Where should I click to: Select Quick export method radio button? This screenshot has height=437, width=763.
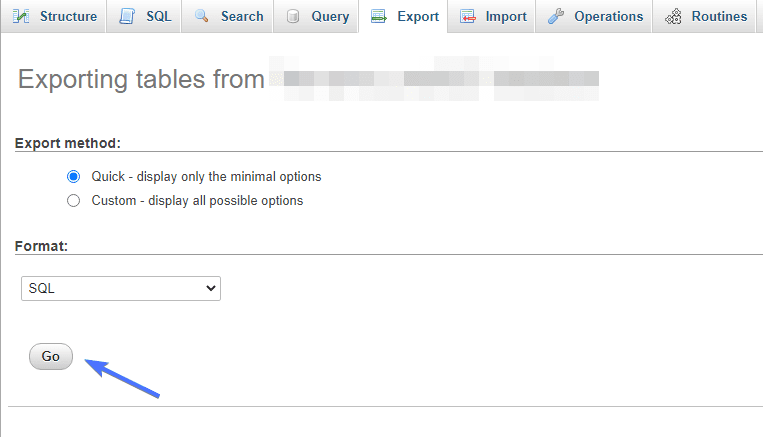coord(73,177)
